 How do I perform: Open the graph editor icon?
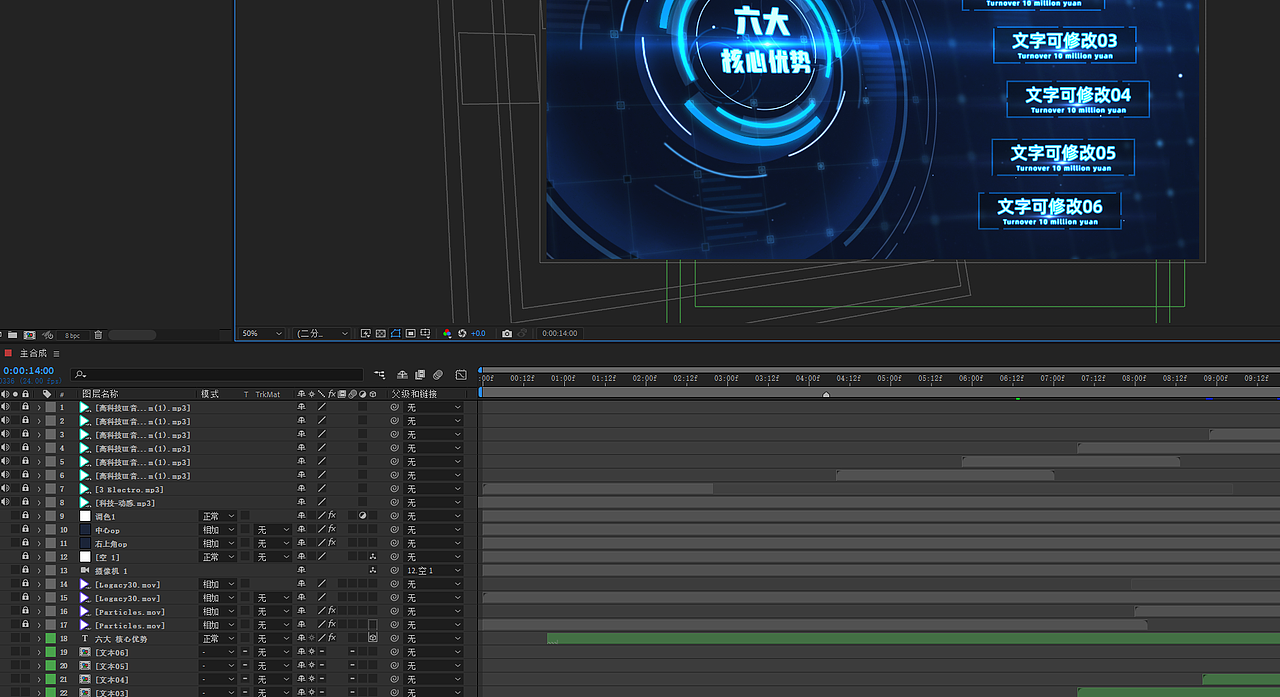point(461,374)
